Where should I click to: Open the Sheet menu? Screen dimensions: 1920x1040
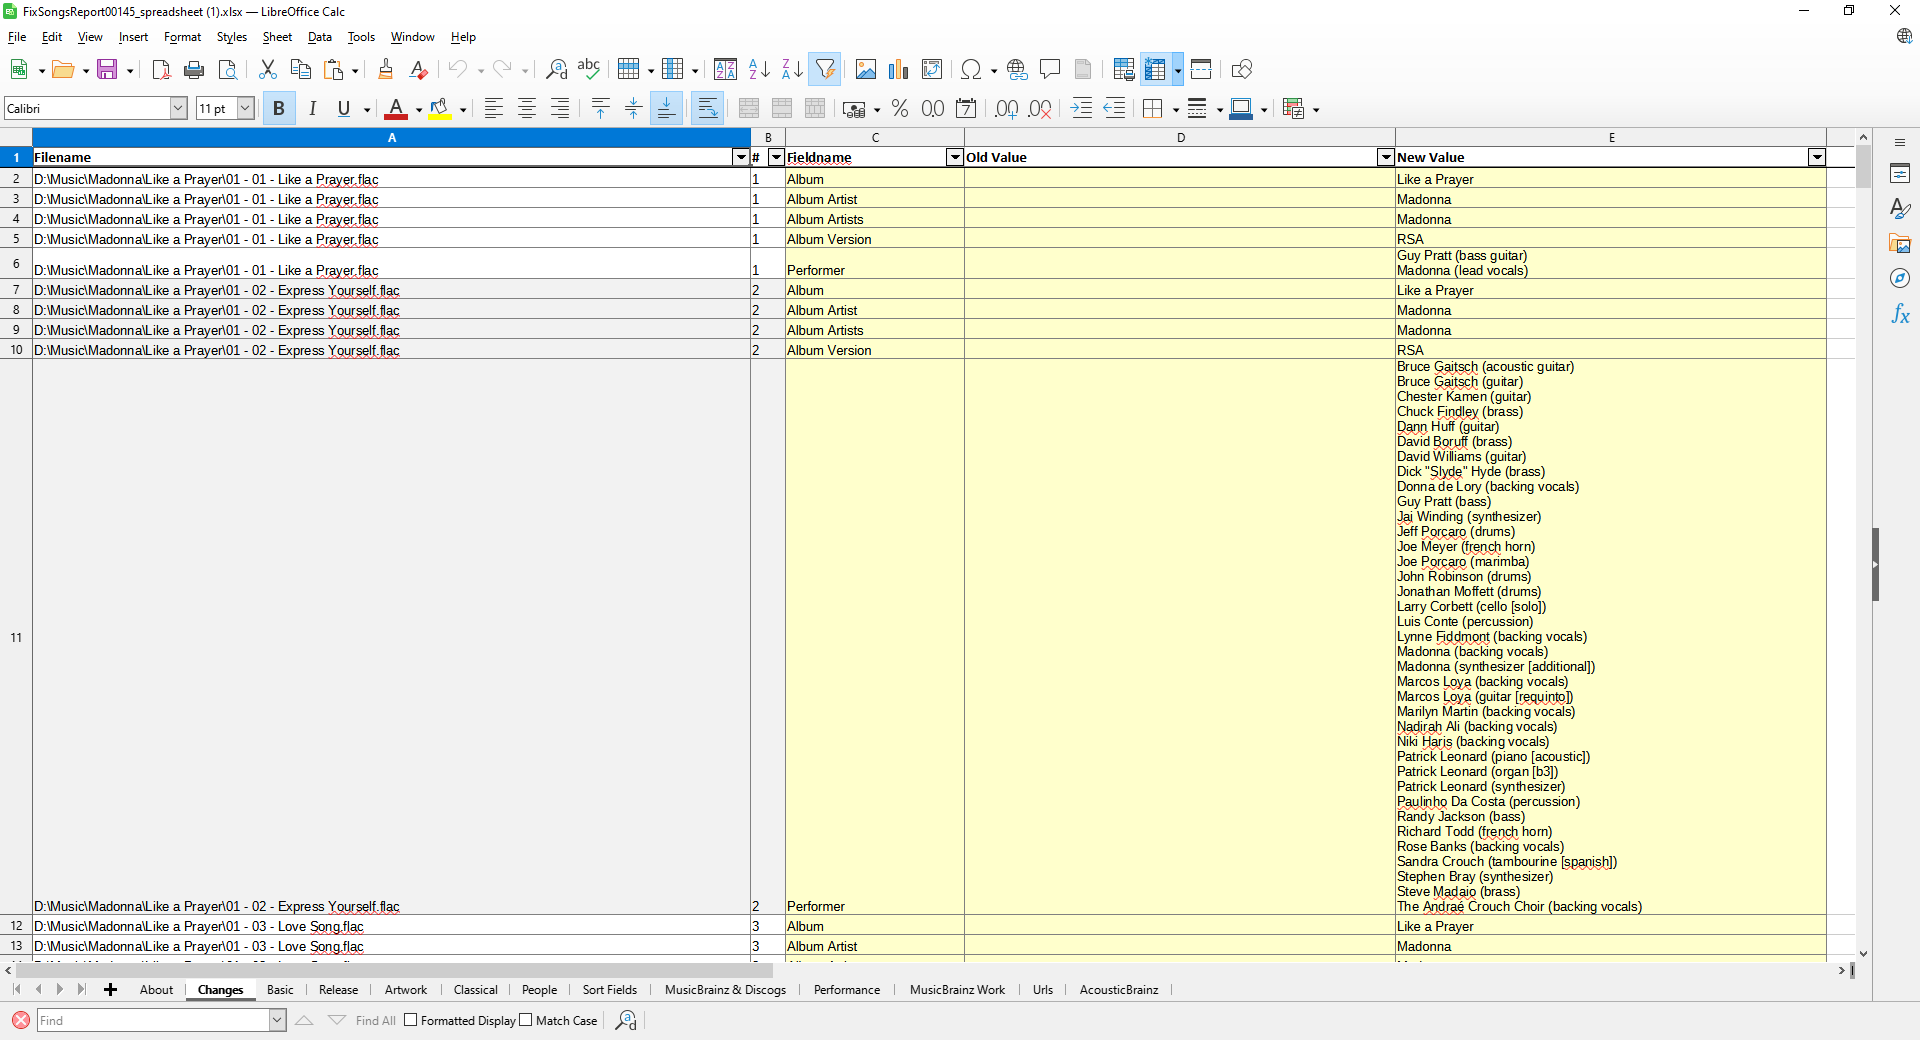pos(277,37)
